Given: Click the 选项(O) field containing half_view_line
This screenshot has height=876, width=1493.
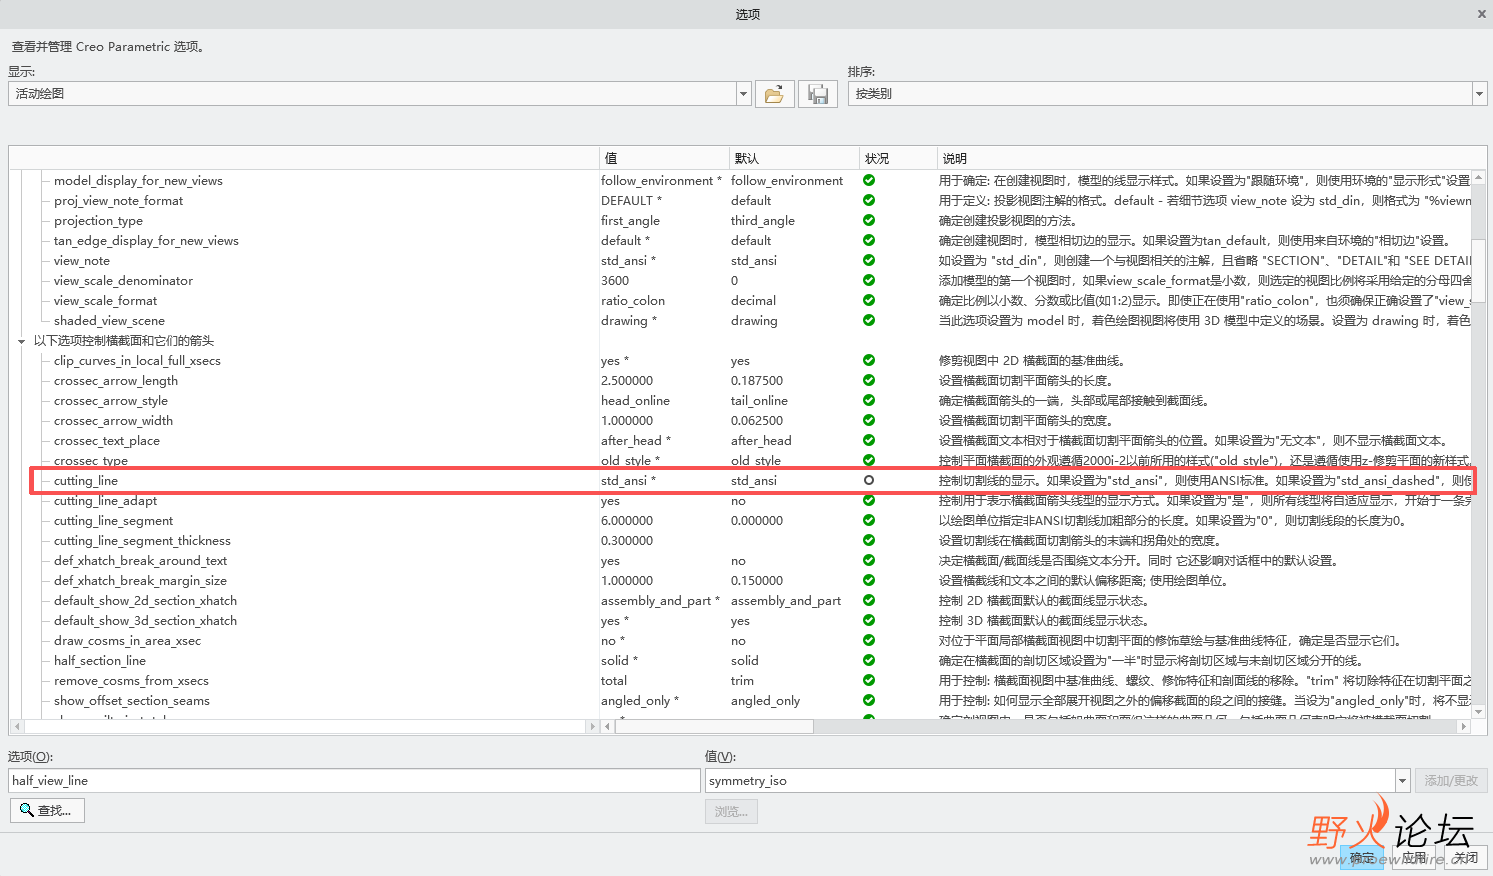Looking at the screenshot, I should tap(350, 780).
